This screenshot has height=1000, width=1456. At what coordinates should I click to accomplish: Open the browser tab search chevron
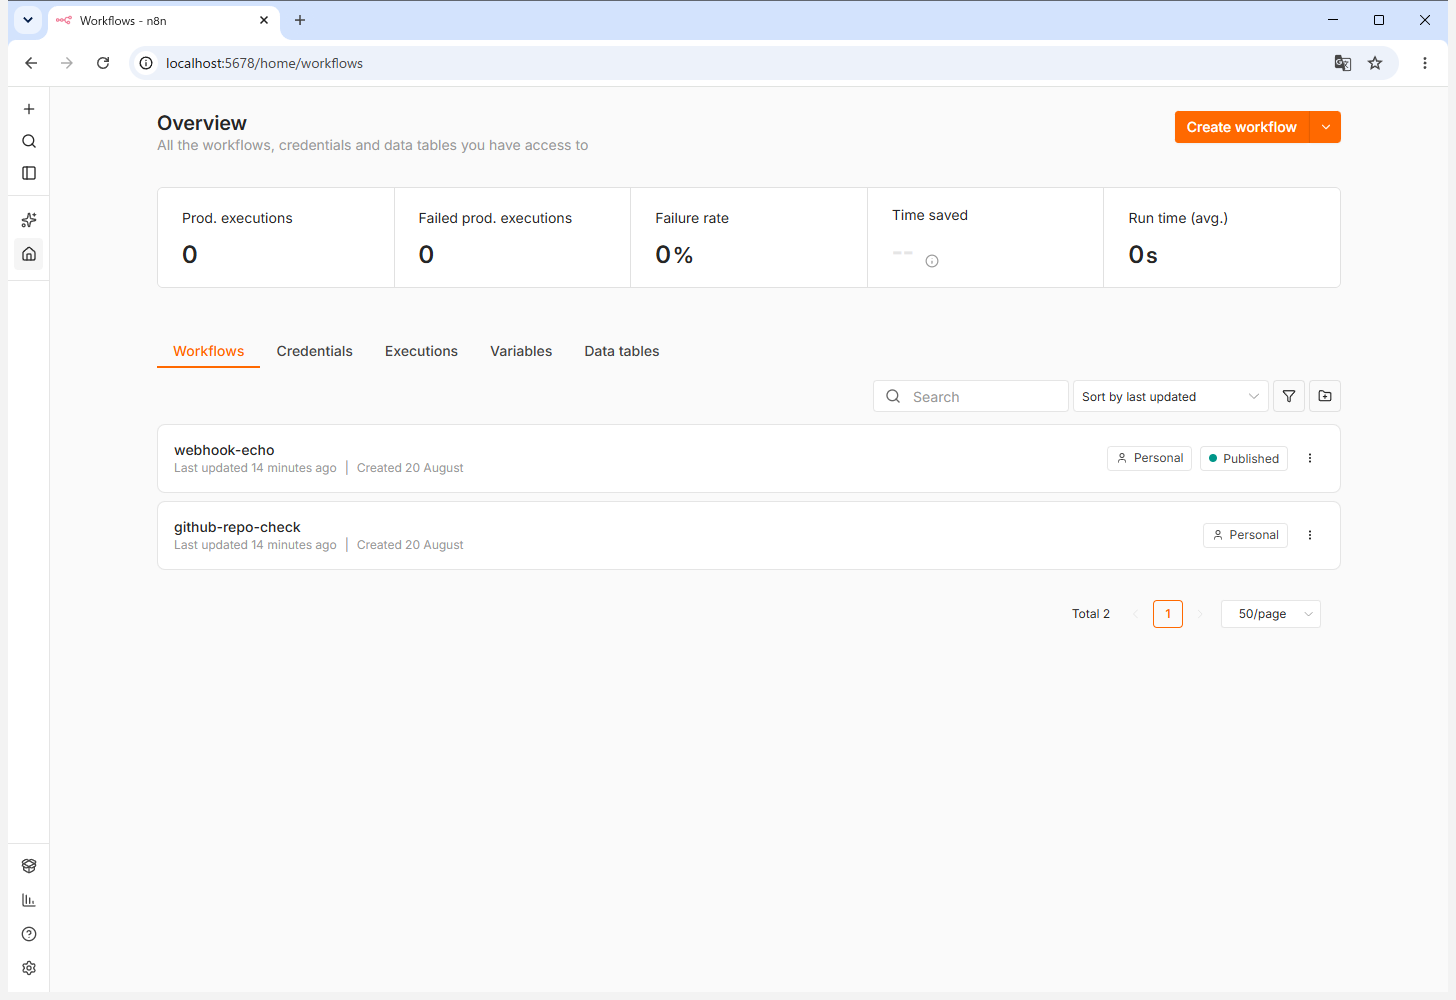[28, 20]
